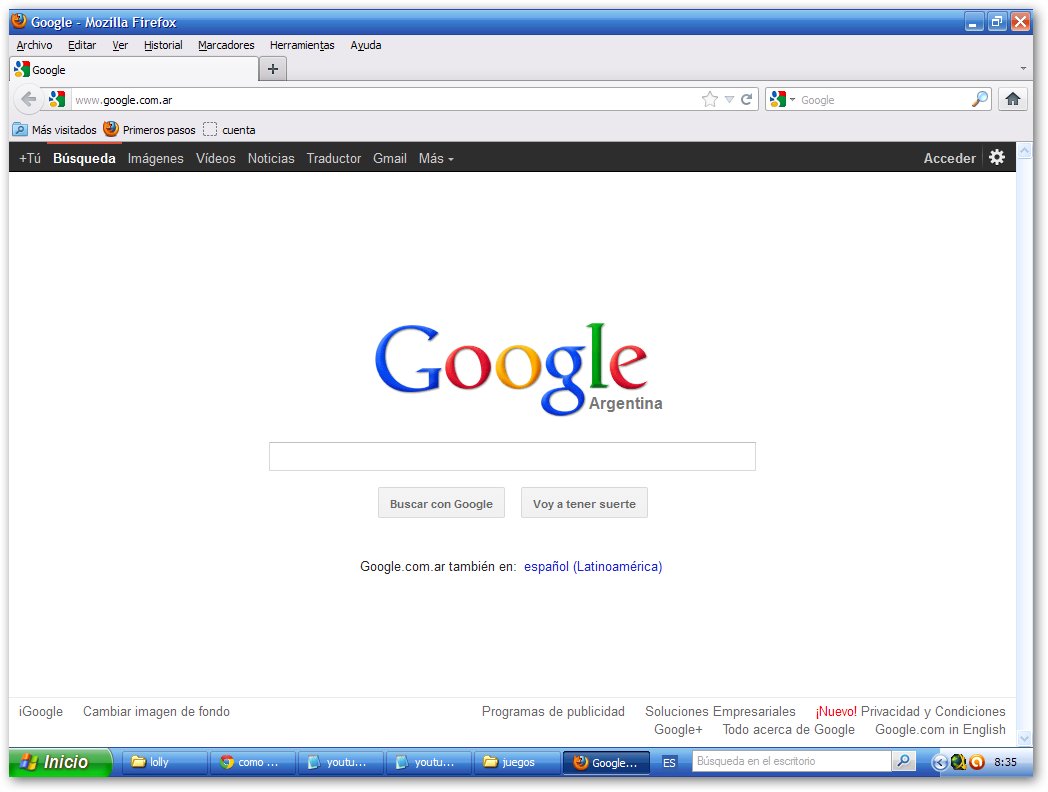Switch to español (Latinoamérica)
The height and width of the screenshot is (792, 1048).
point(593,566)
